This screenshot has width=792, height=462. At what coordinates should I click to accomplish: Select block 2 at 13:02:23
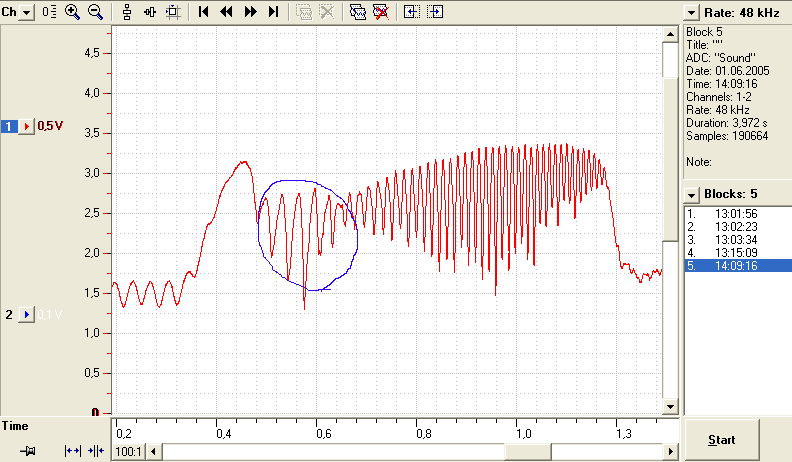tap(738, 227)
